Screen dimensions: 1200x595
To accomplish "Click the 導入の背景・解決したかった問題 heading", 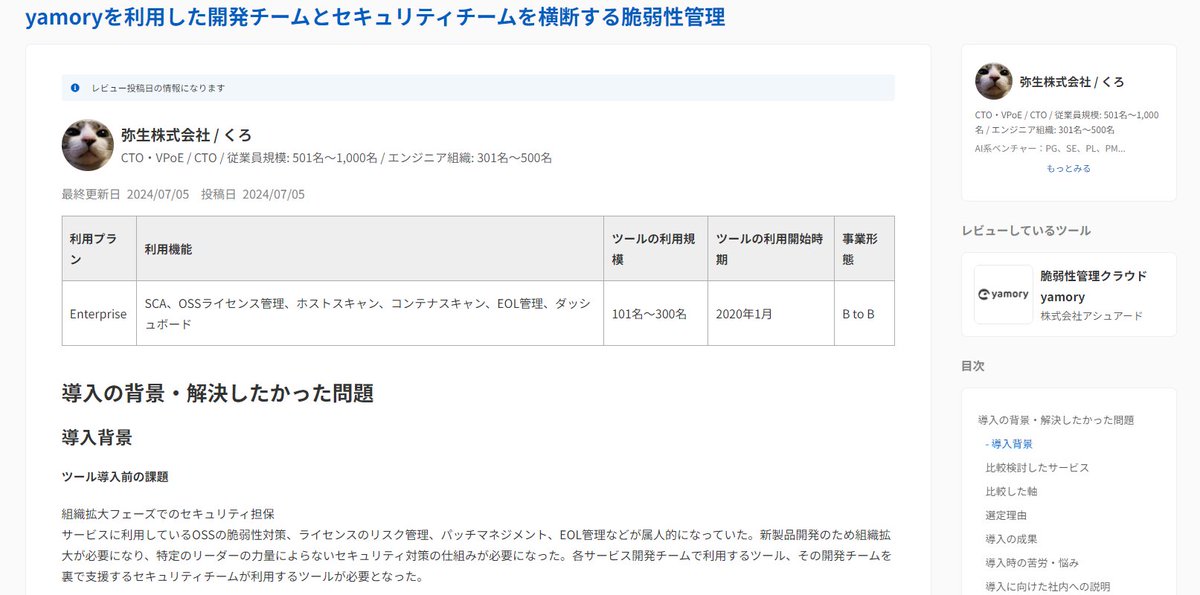I will 218,393.
